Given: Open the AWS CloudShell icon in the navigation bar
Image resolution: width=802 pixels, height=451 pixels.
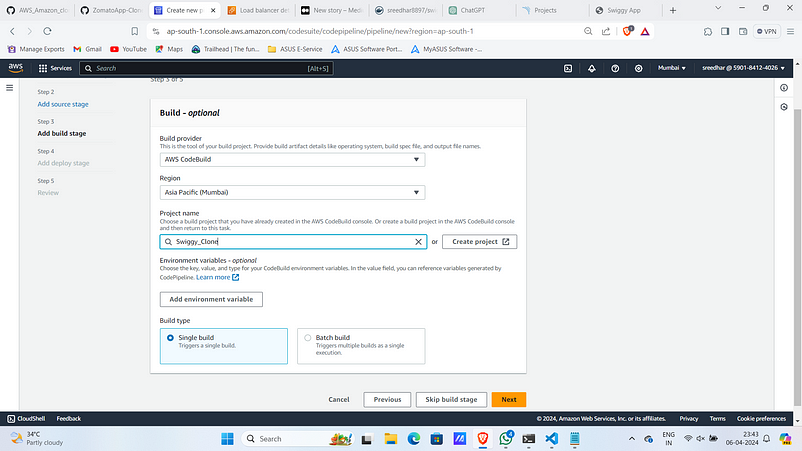Looking at the screenshot, I should point(568,68).
